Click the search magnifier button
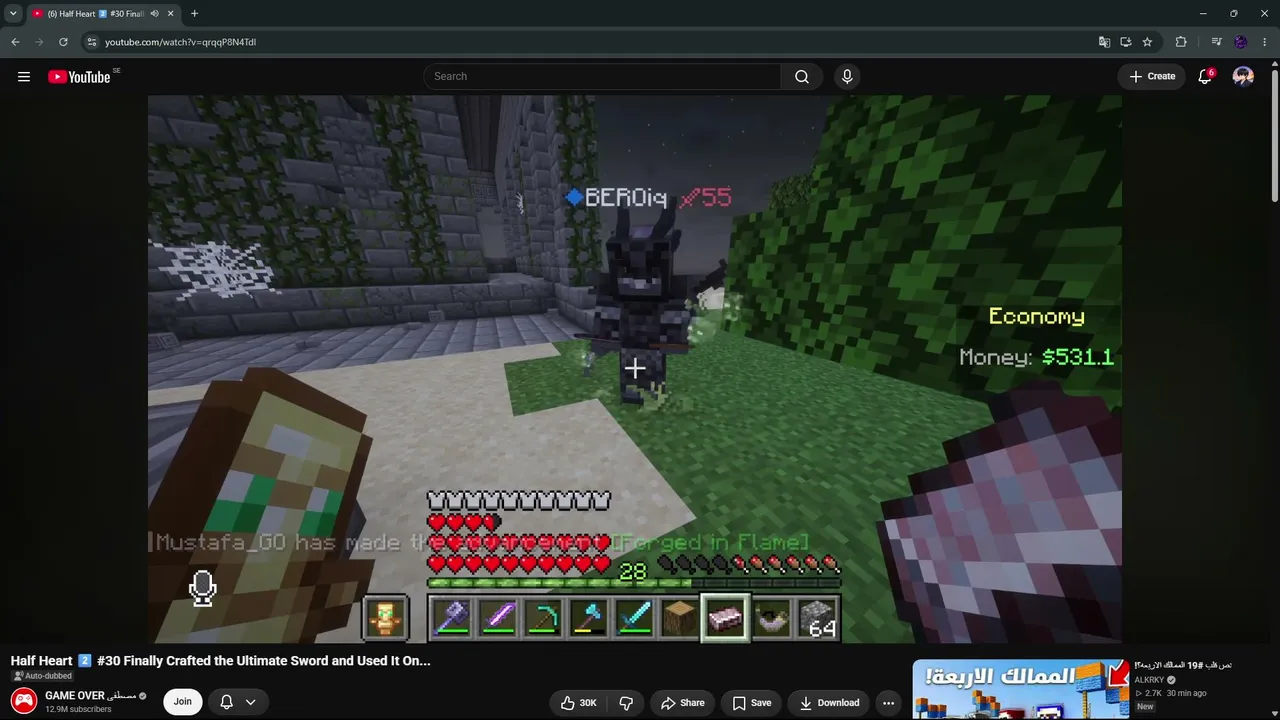Viewport: 1280px width, 720px height. (802, 77)
